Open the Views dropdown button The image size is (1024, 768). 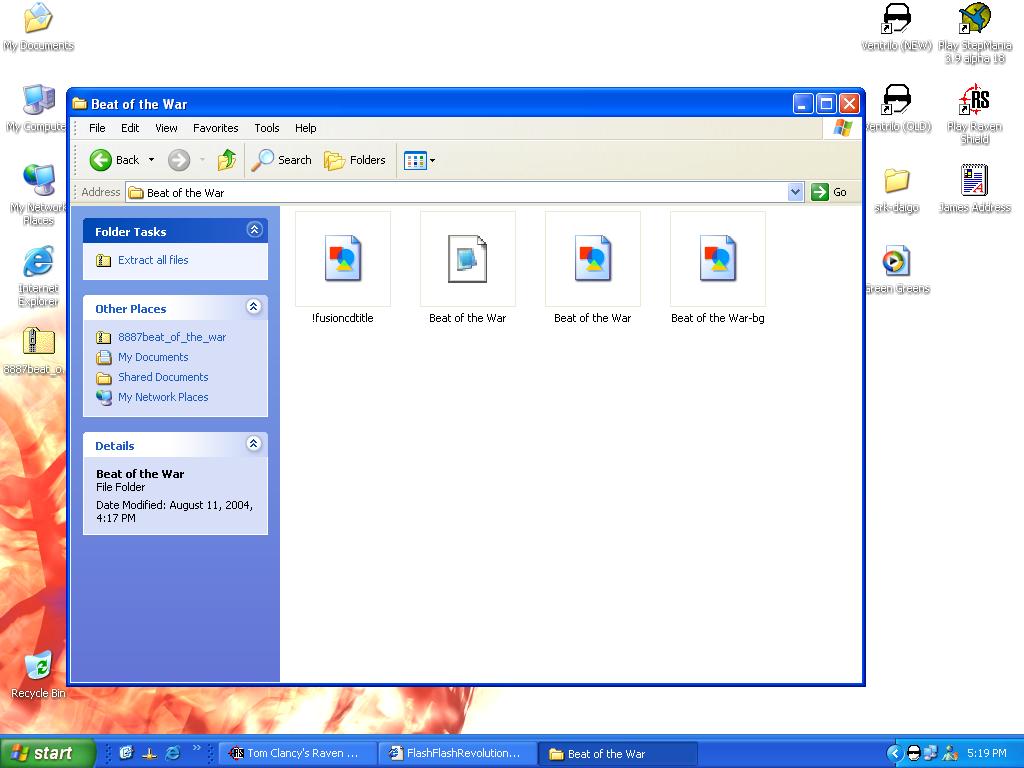(419, 160)
